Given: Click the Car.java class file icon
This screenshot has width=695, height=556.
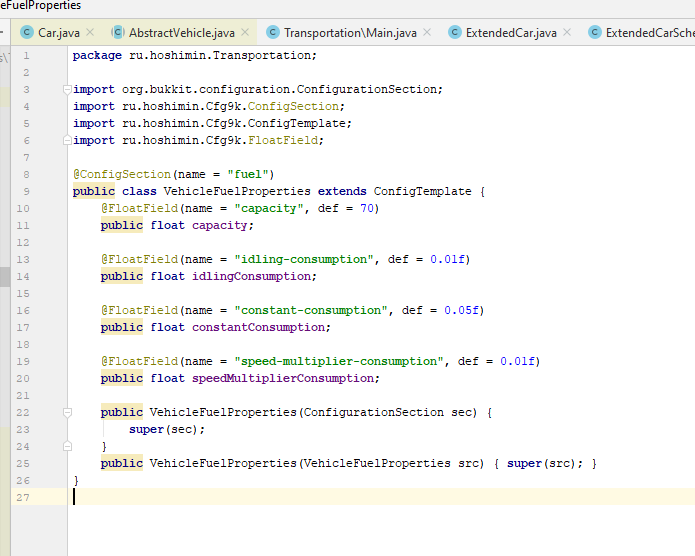Looking at the screenshot, I should 27,33.
